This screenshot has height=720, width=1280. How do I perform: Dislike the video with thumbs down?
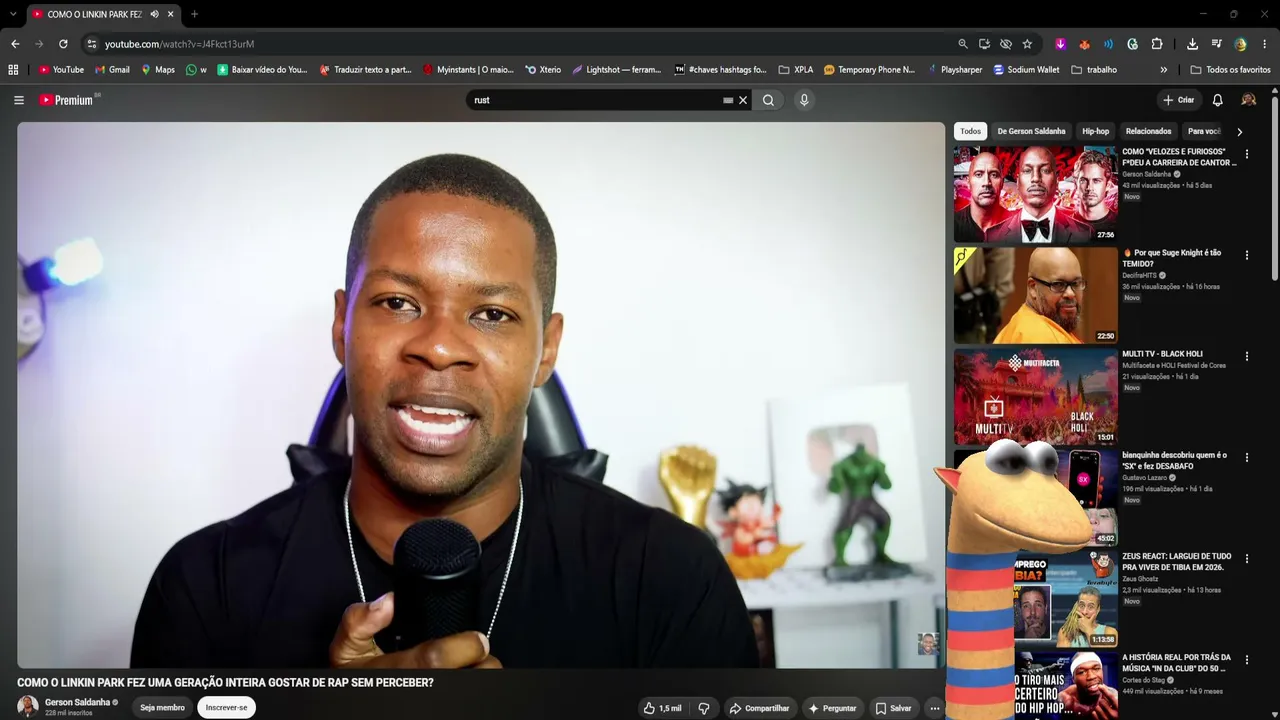pos(704,708)
